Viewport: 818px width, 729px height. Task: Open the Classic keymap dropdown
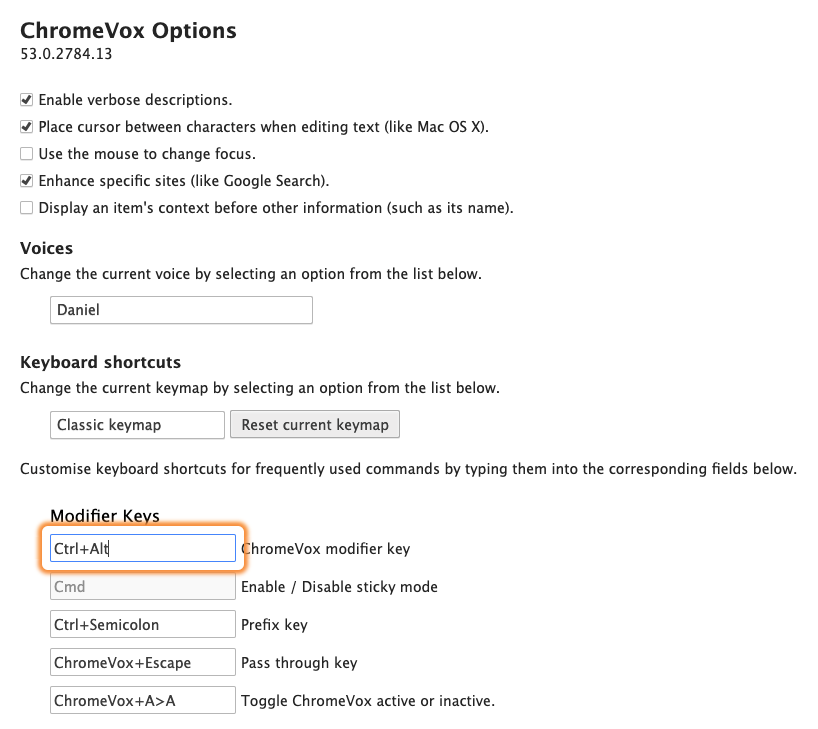tap(137, 424)
